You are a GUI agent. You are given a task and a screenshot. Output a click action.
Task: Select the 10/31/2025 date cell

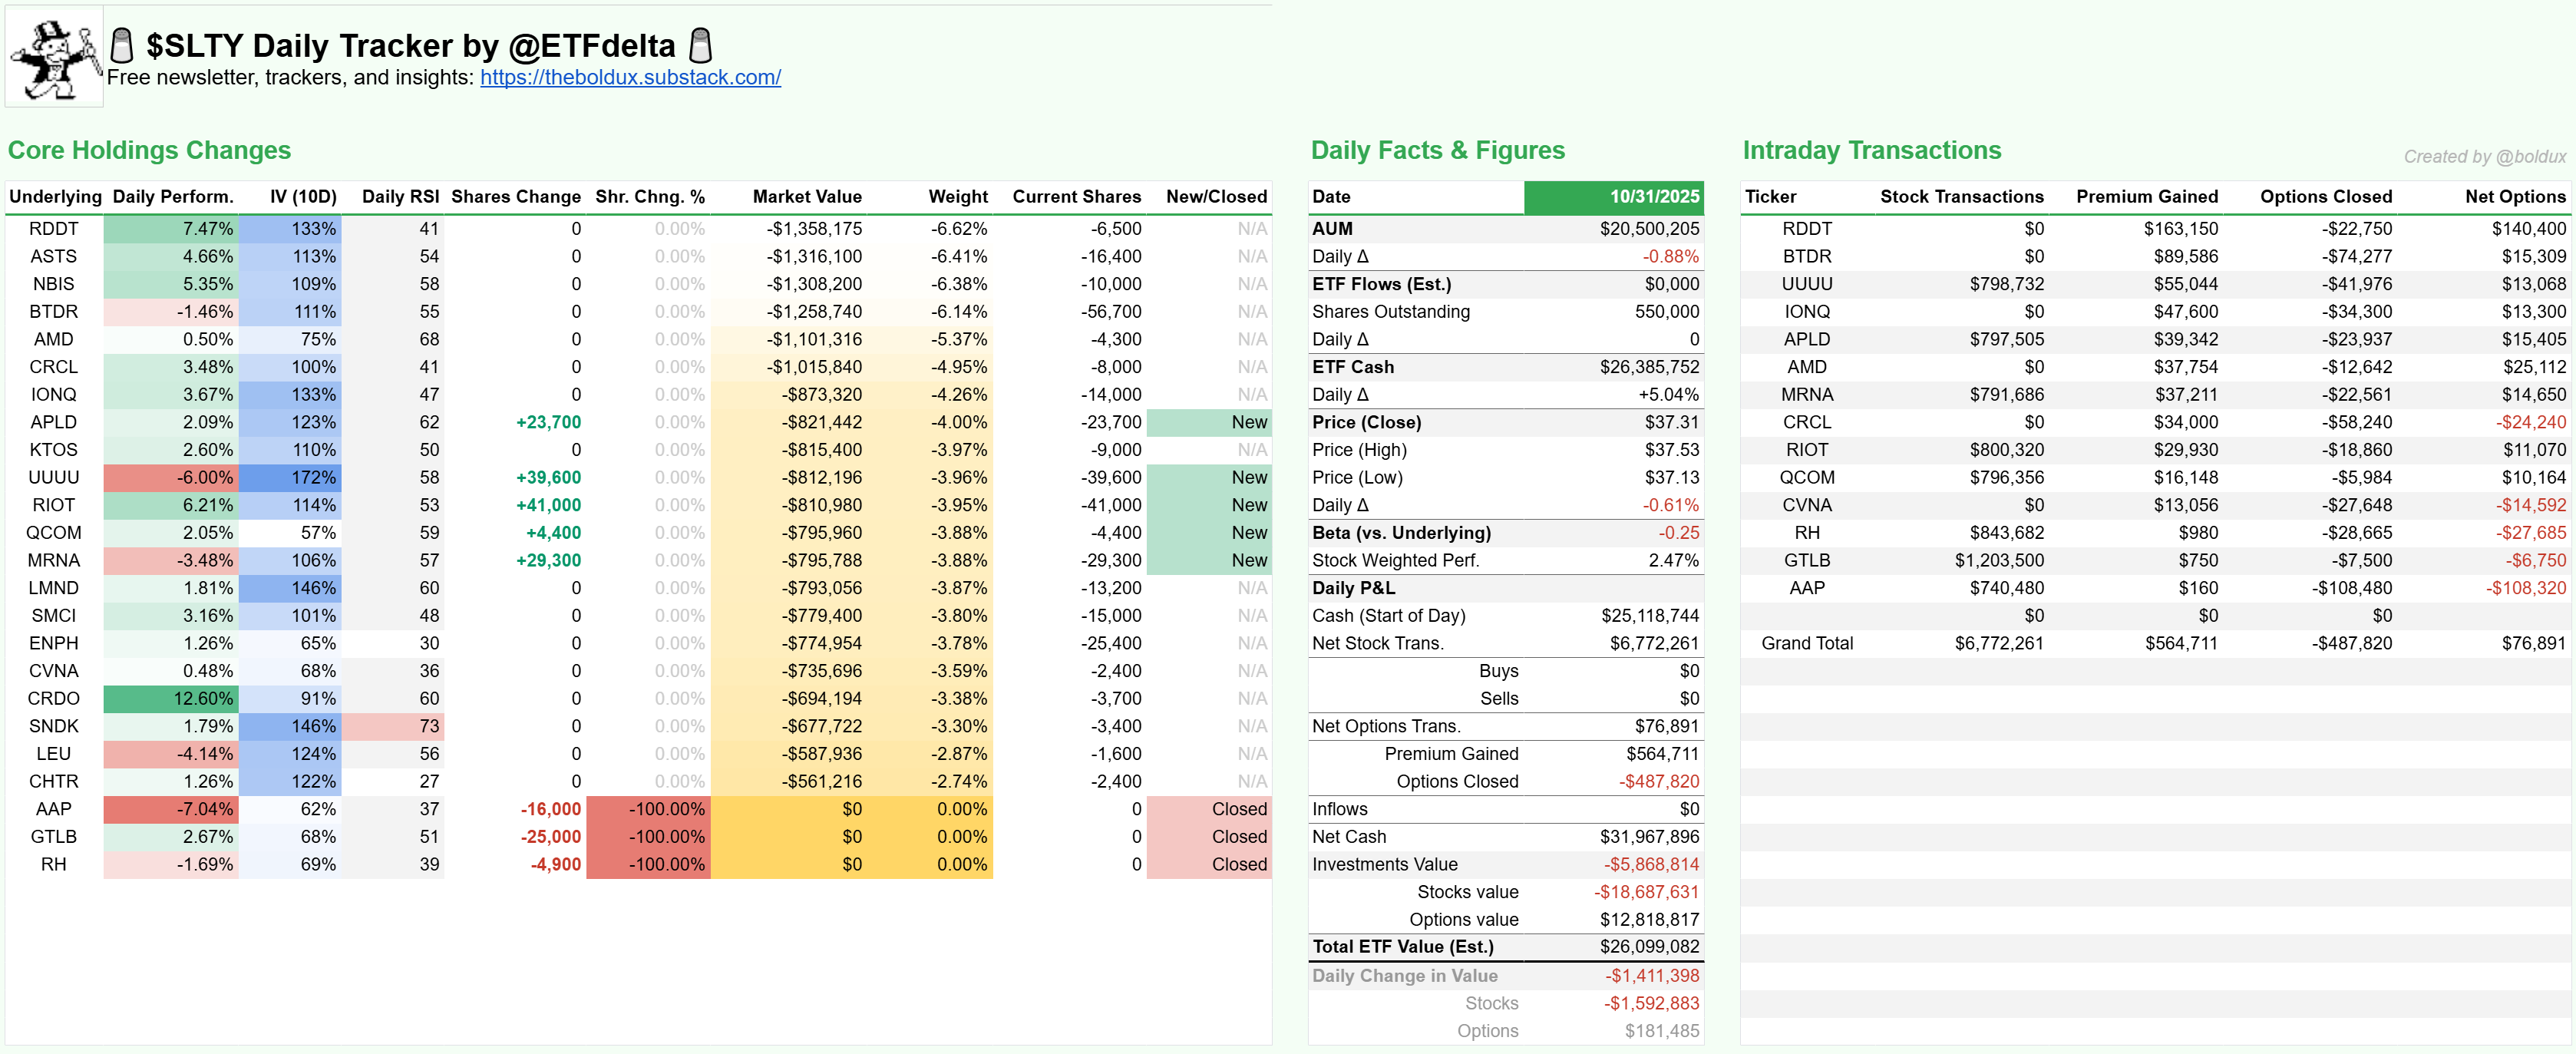click(x=1613, y=197)
